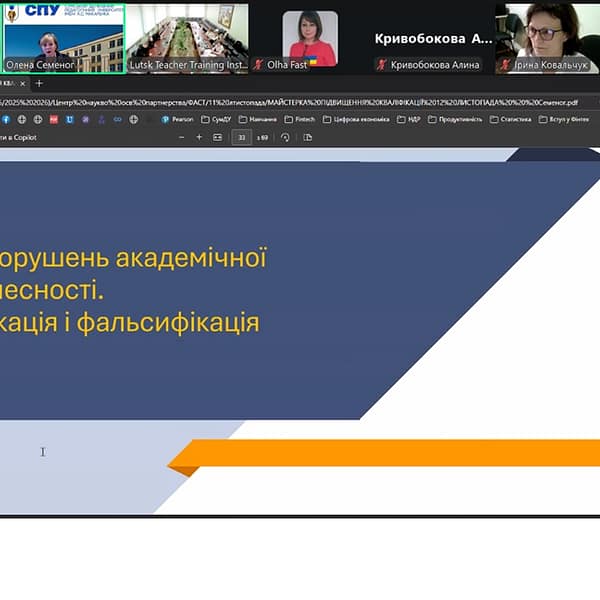The height and width of the screenshot is (600, 600).
Task: Click muted mic icon for Кривобокова Алина
Action: [x=381, y=65]
